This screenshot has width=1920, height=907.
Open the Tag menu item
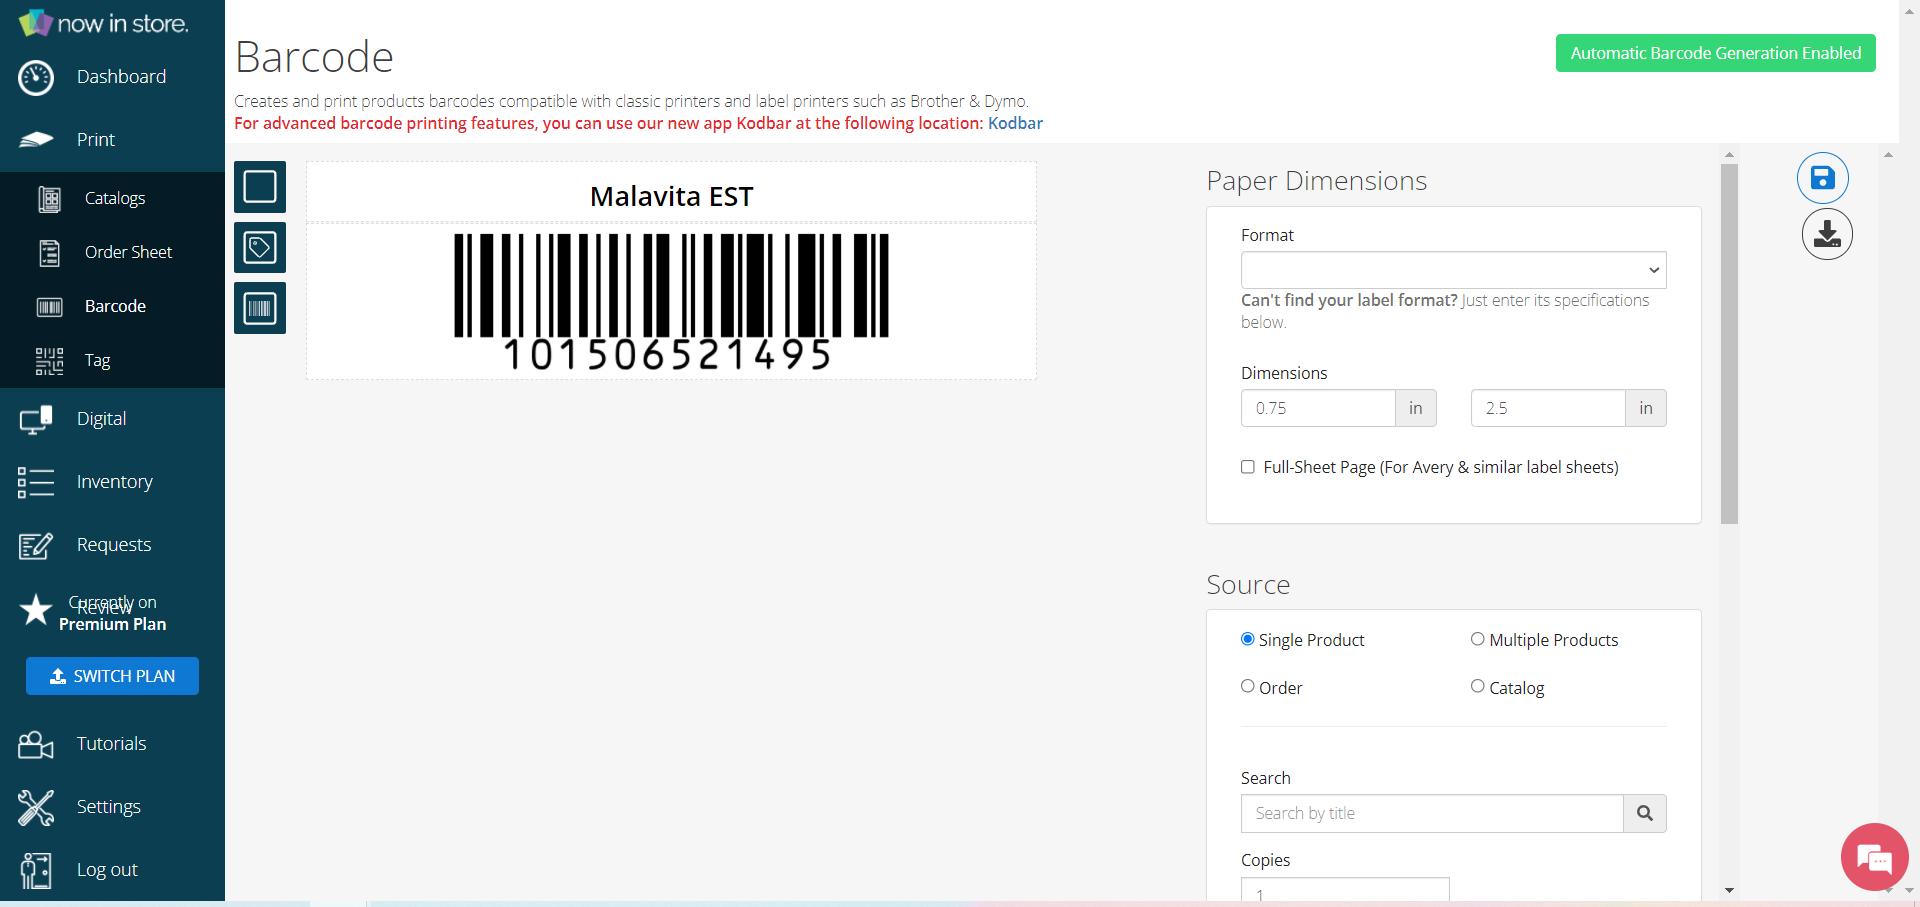tap(97, 361)
